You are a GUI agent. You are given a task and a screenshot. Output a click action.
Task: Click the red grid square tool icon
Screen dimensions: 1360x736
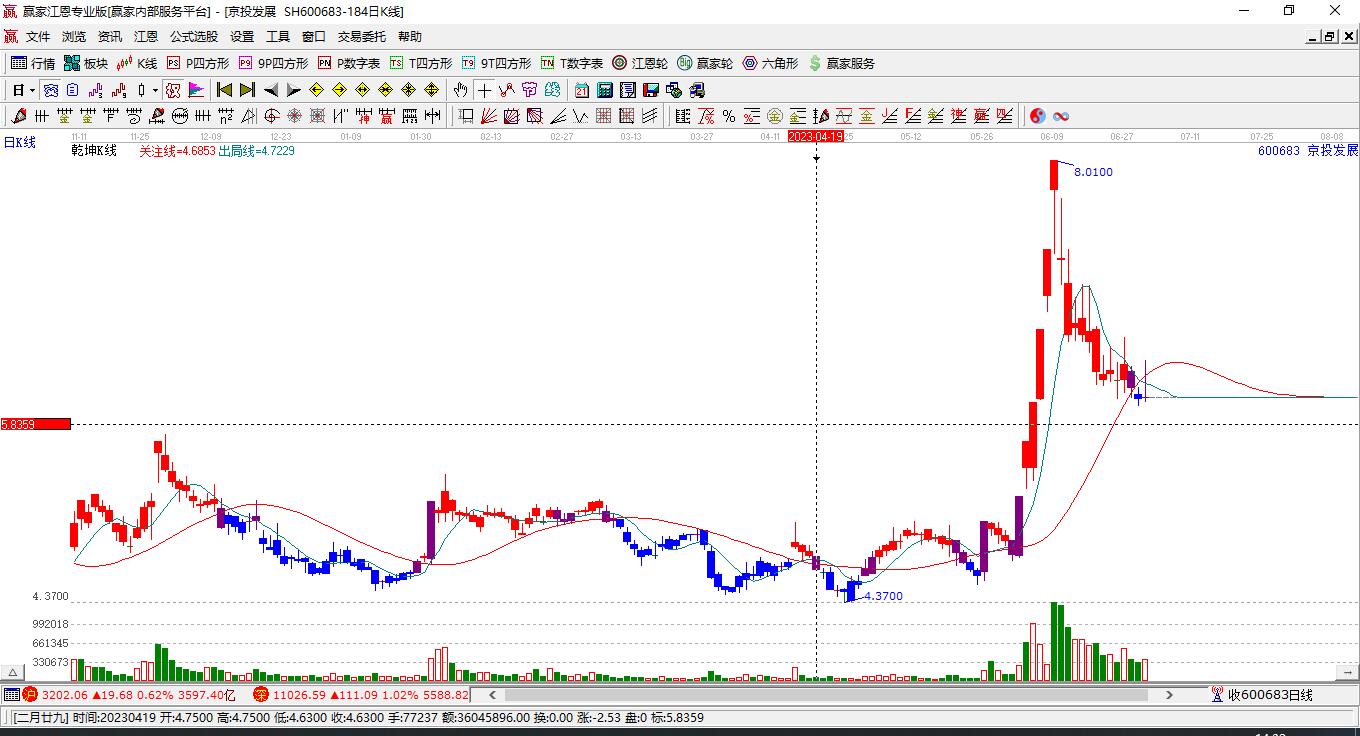tap(603, 116)
